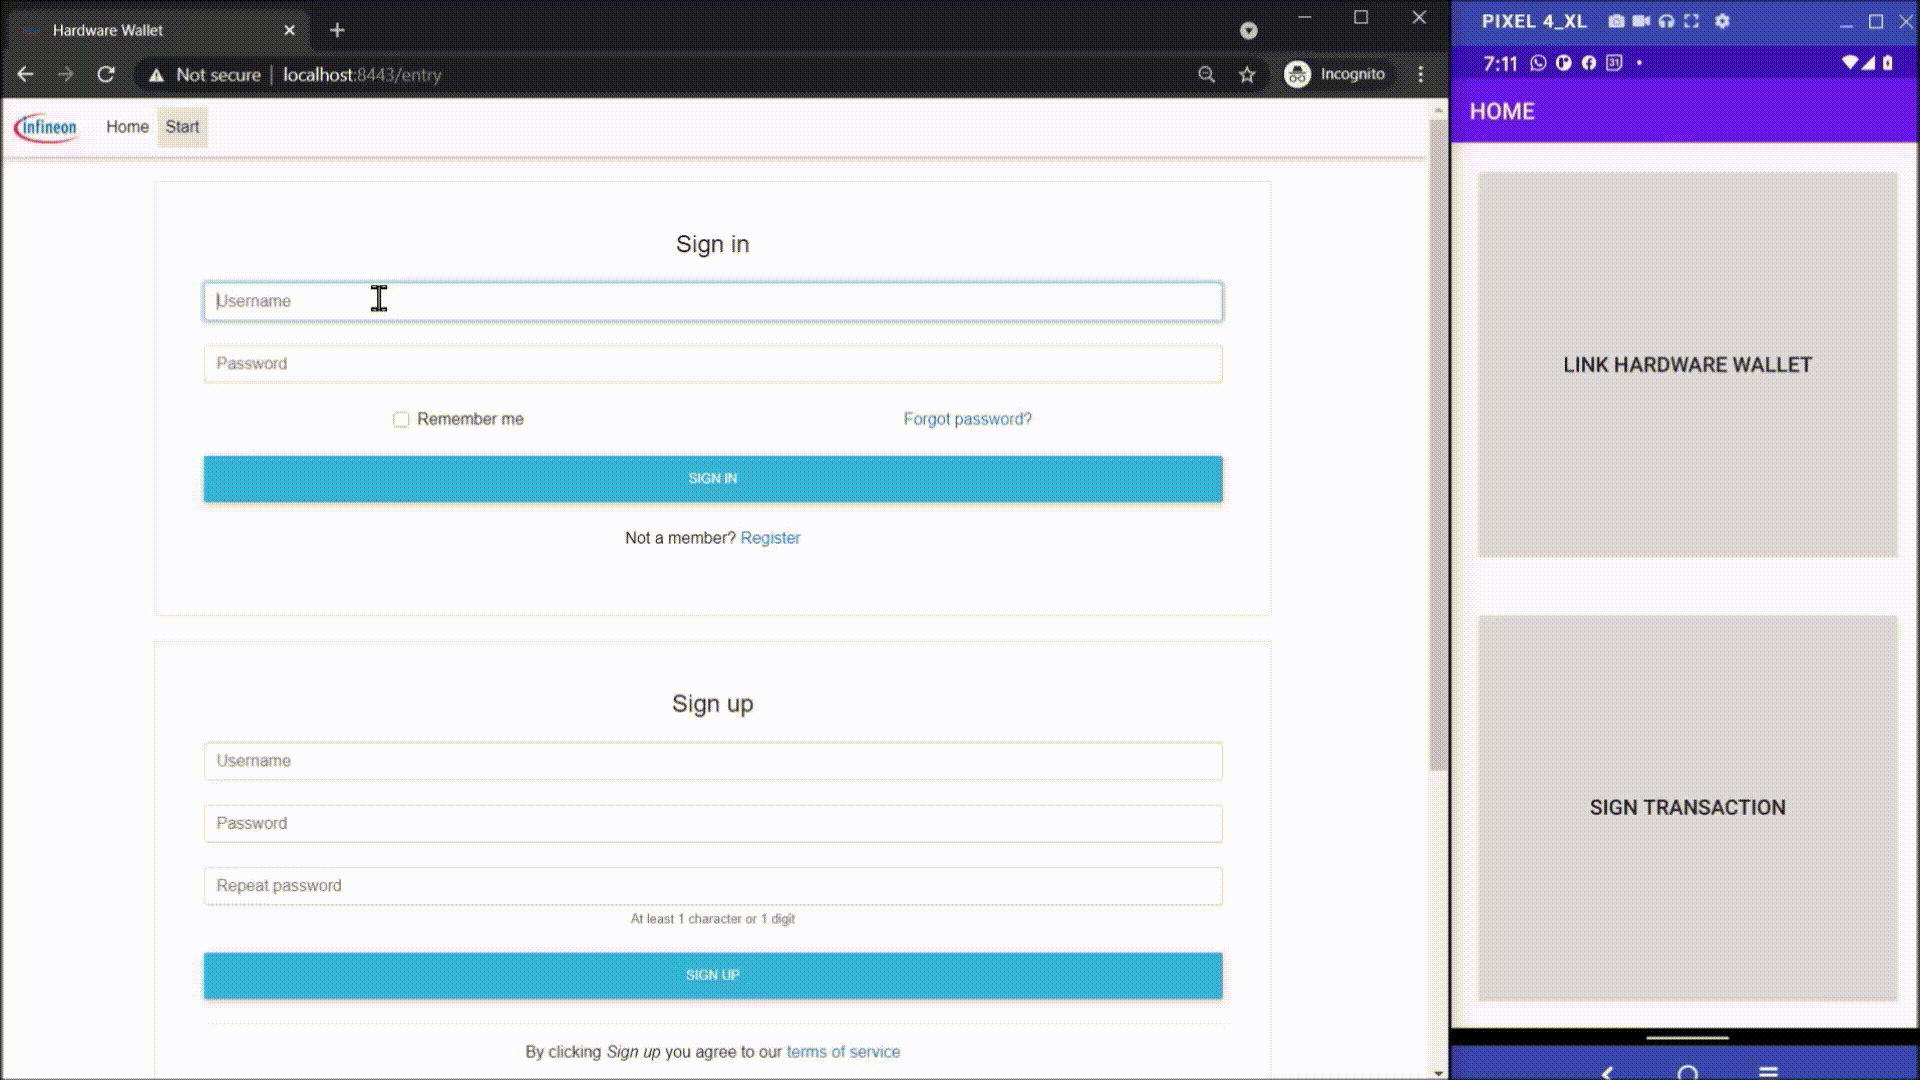Image resolution: width=1920 pixels, height=1080 pixels.
Task: Click the browser search icon
Action: 1204,74
